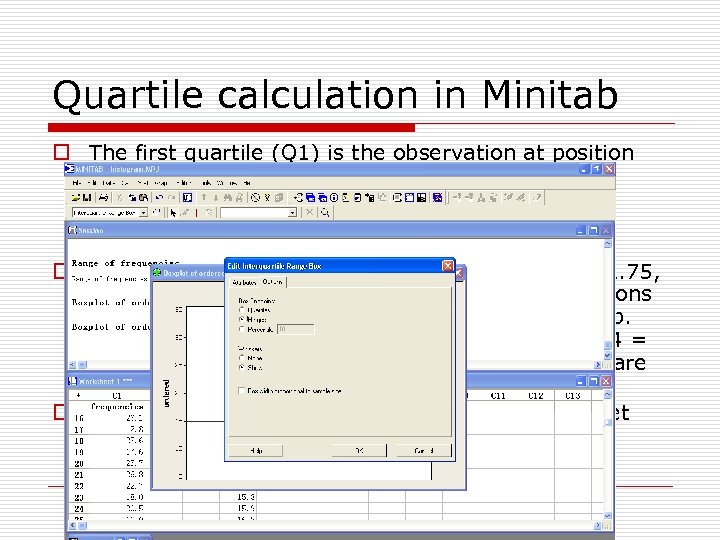This screenshot has height=540, width=720.
Task: Open the empty dropdown in graph toolbar
Action: (x=292, y=213)
